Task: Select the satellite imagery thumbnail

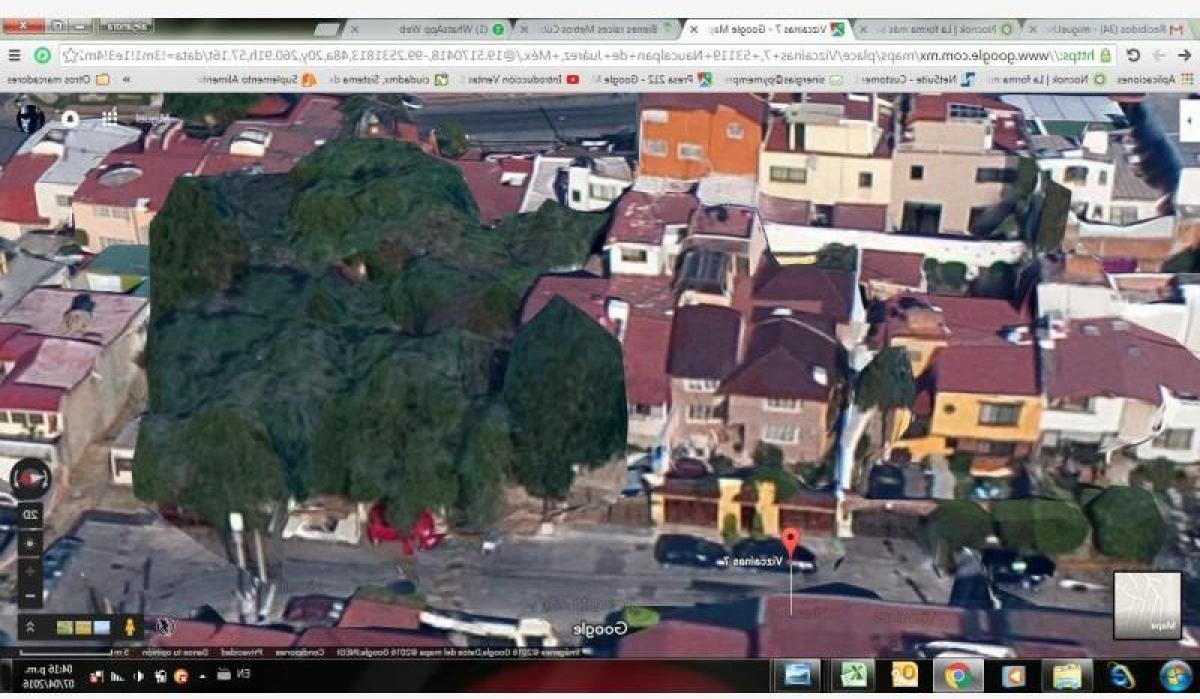Action: coord(65,627)
